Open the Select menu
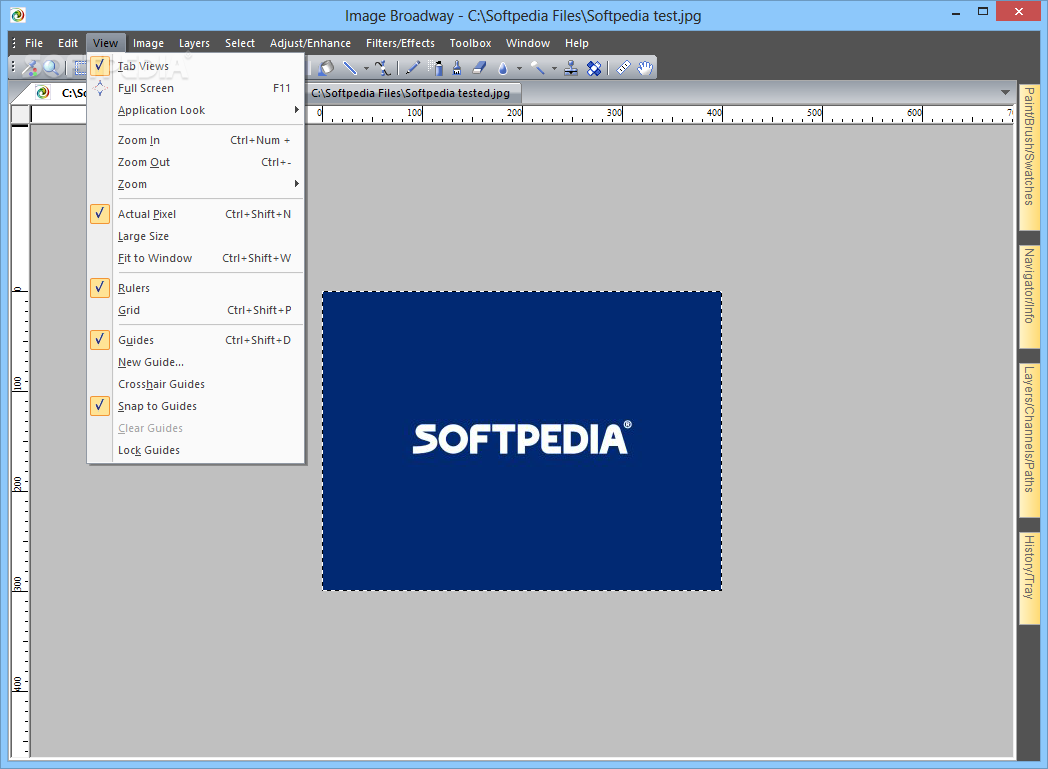This screenshot has width=1048, height=769. tap(240, 43)
